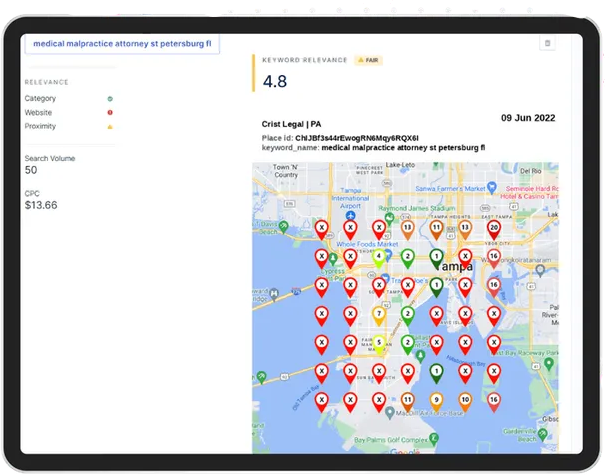The image size is (609, 475).
Task: Click the Search Volume value 50
Action: 31,170
